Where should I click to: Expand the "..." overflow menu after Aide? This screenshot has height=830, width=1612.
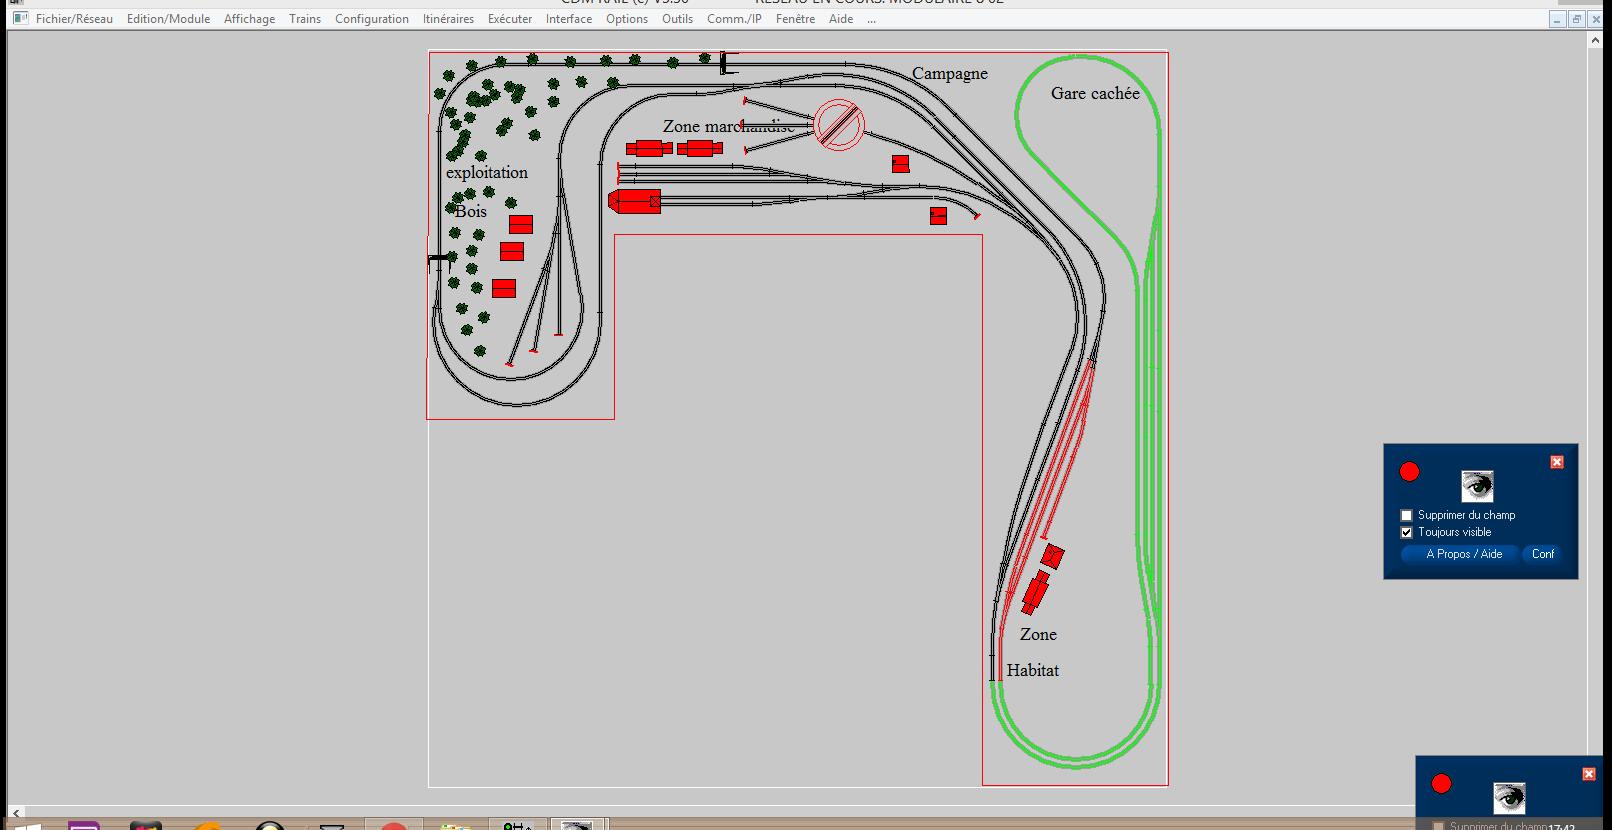pos(872,19)
